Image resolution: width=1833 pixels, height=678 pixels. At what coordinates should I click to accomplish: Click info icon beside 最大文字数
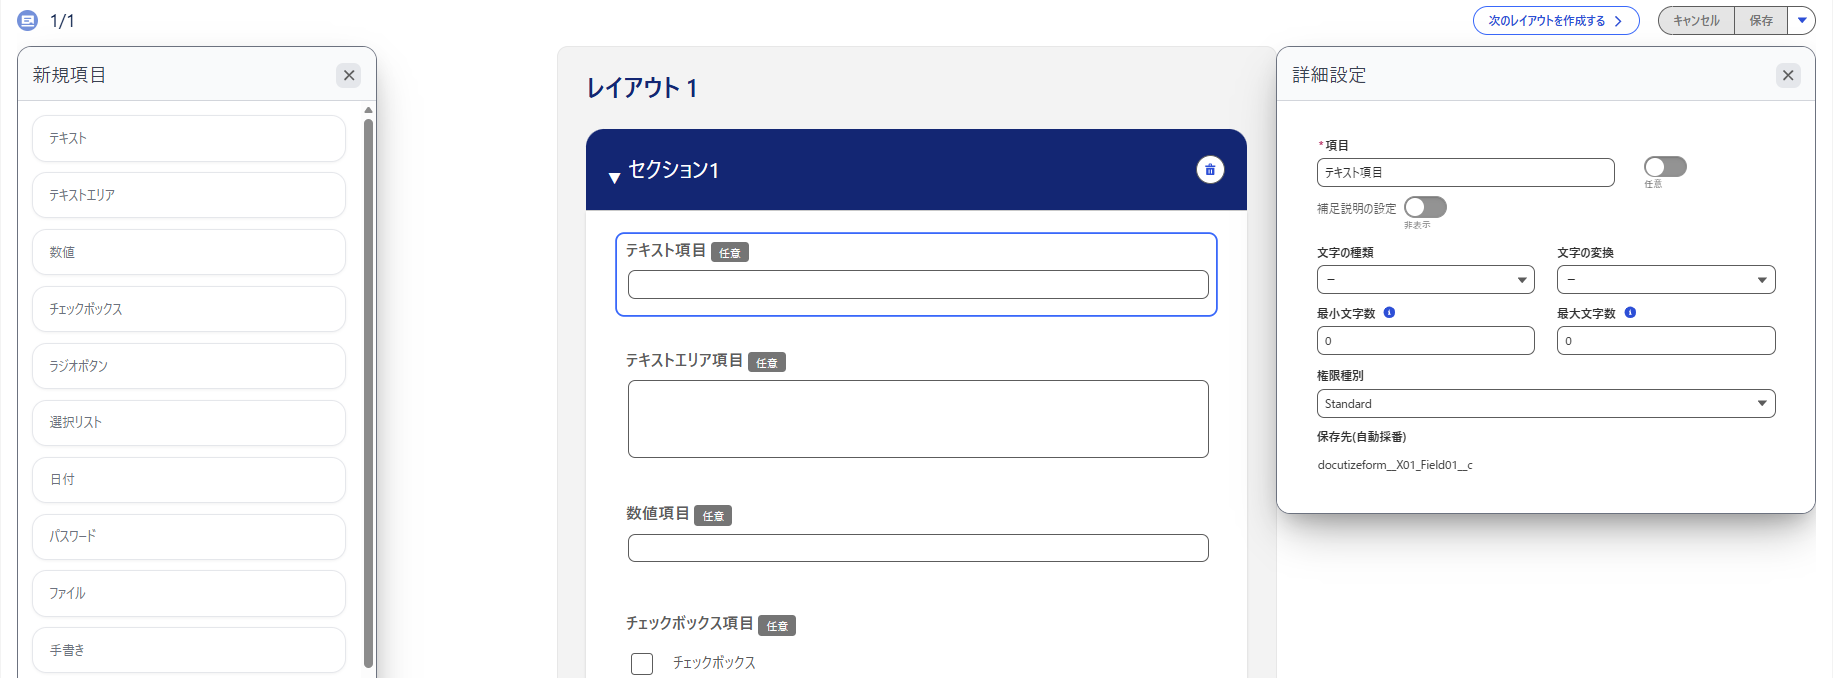[1630, 313]
